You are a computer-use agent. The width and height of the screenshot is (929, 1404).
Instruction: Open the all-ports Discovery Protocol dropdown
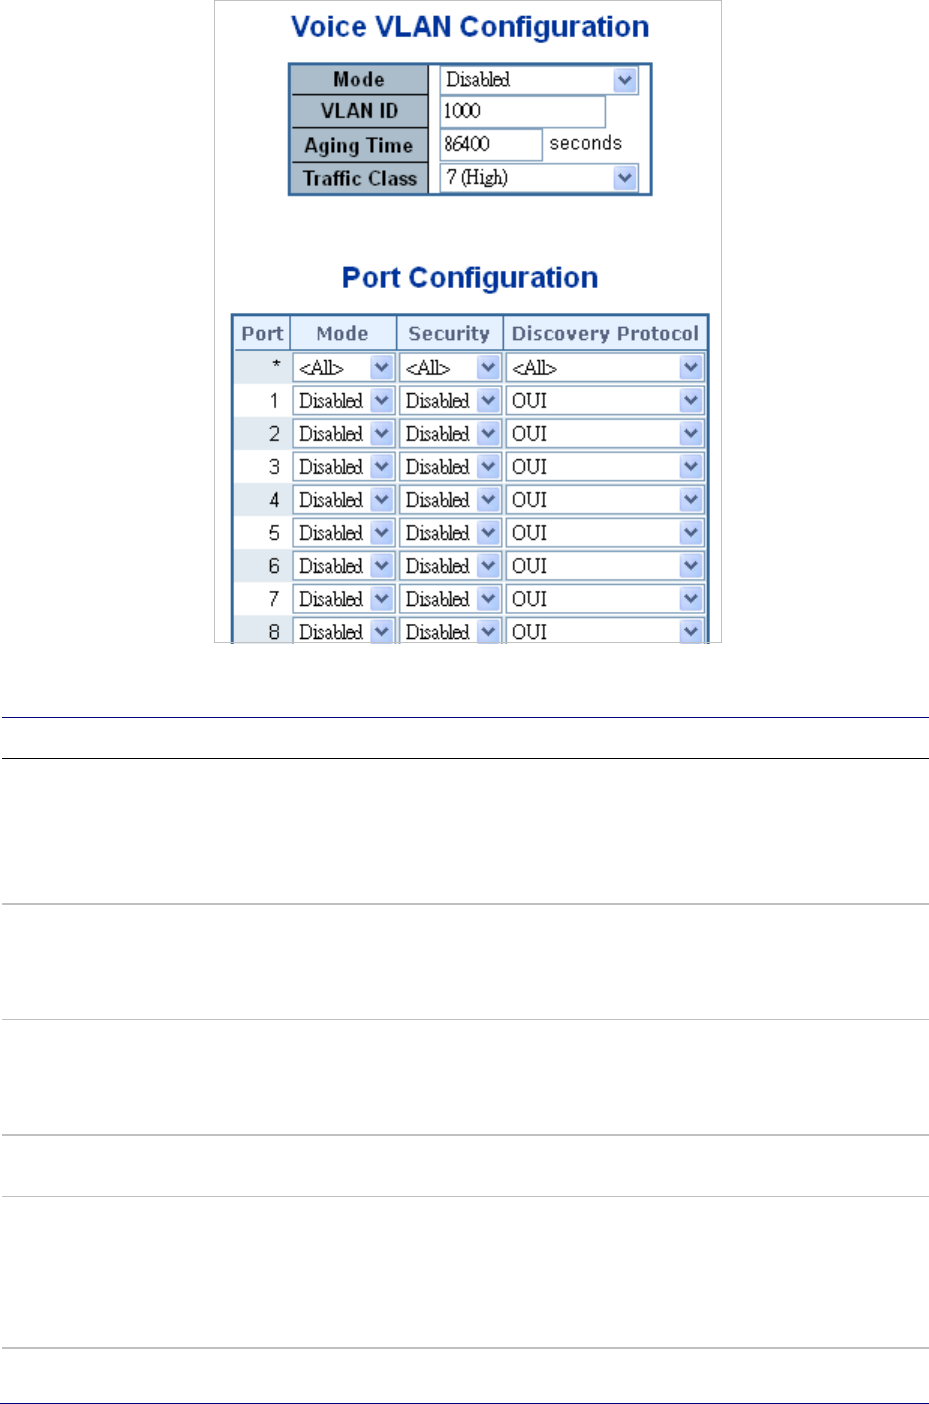[605, 368]
